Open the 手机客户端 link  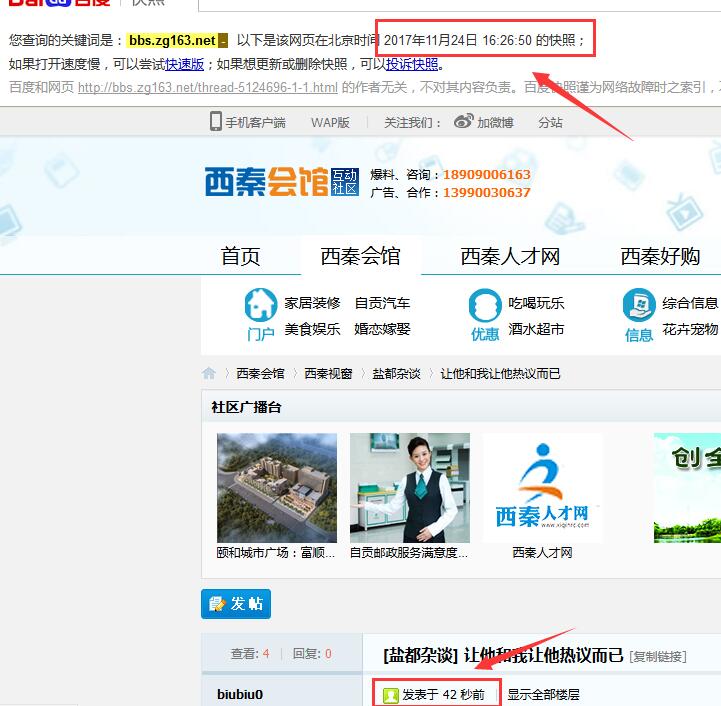(256, 122)
